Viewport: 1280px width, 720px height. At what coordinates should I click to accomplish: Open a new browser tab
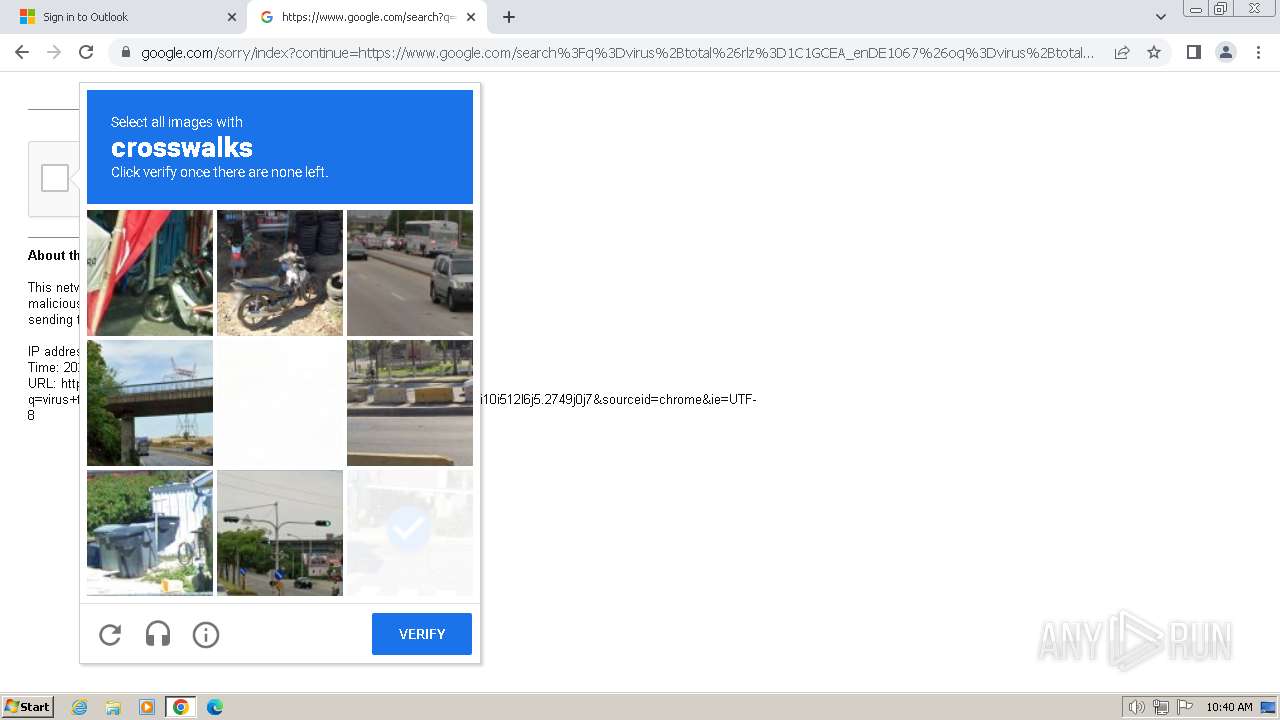click(509, 17)
